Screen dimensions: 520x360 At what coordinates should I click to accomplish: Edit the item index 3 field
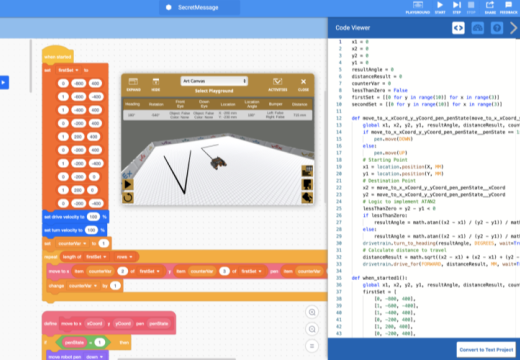point(224,271)
